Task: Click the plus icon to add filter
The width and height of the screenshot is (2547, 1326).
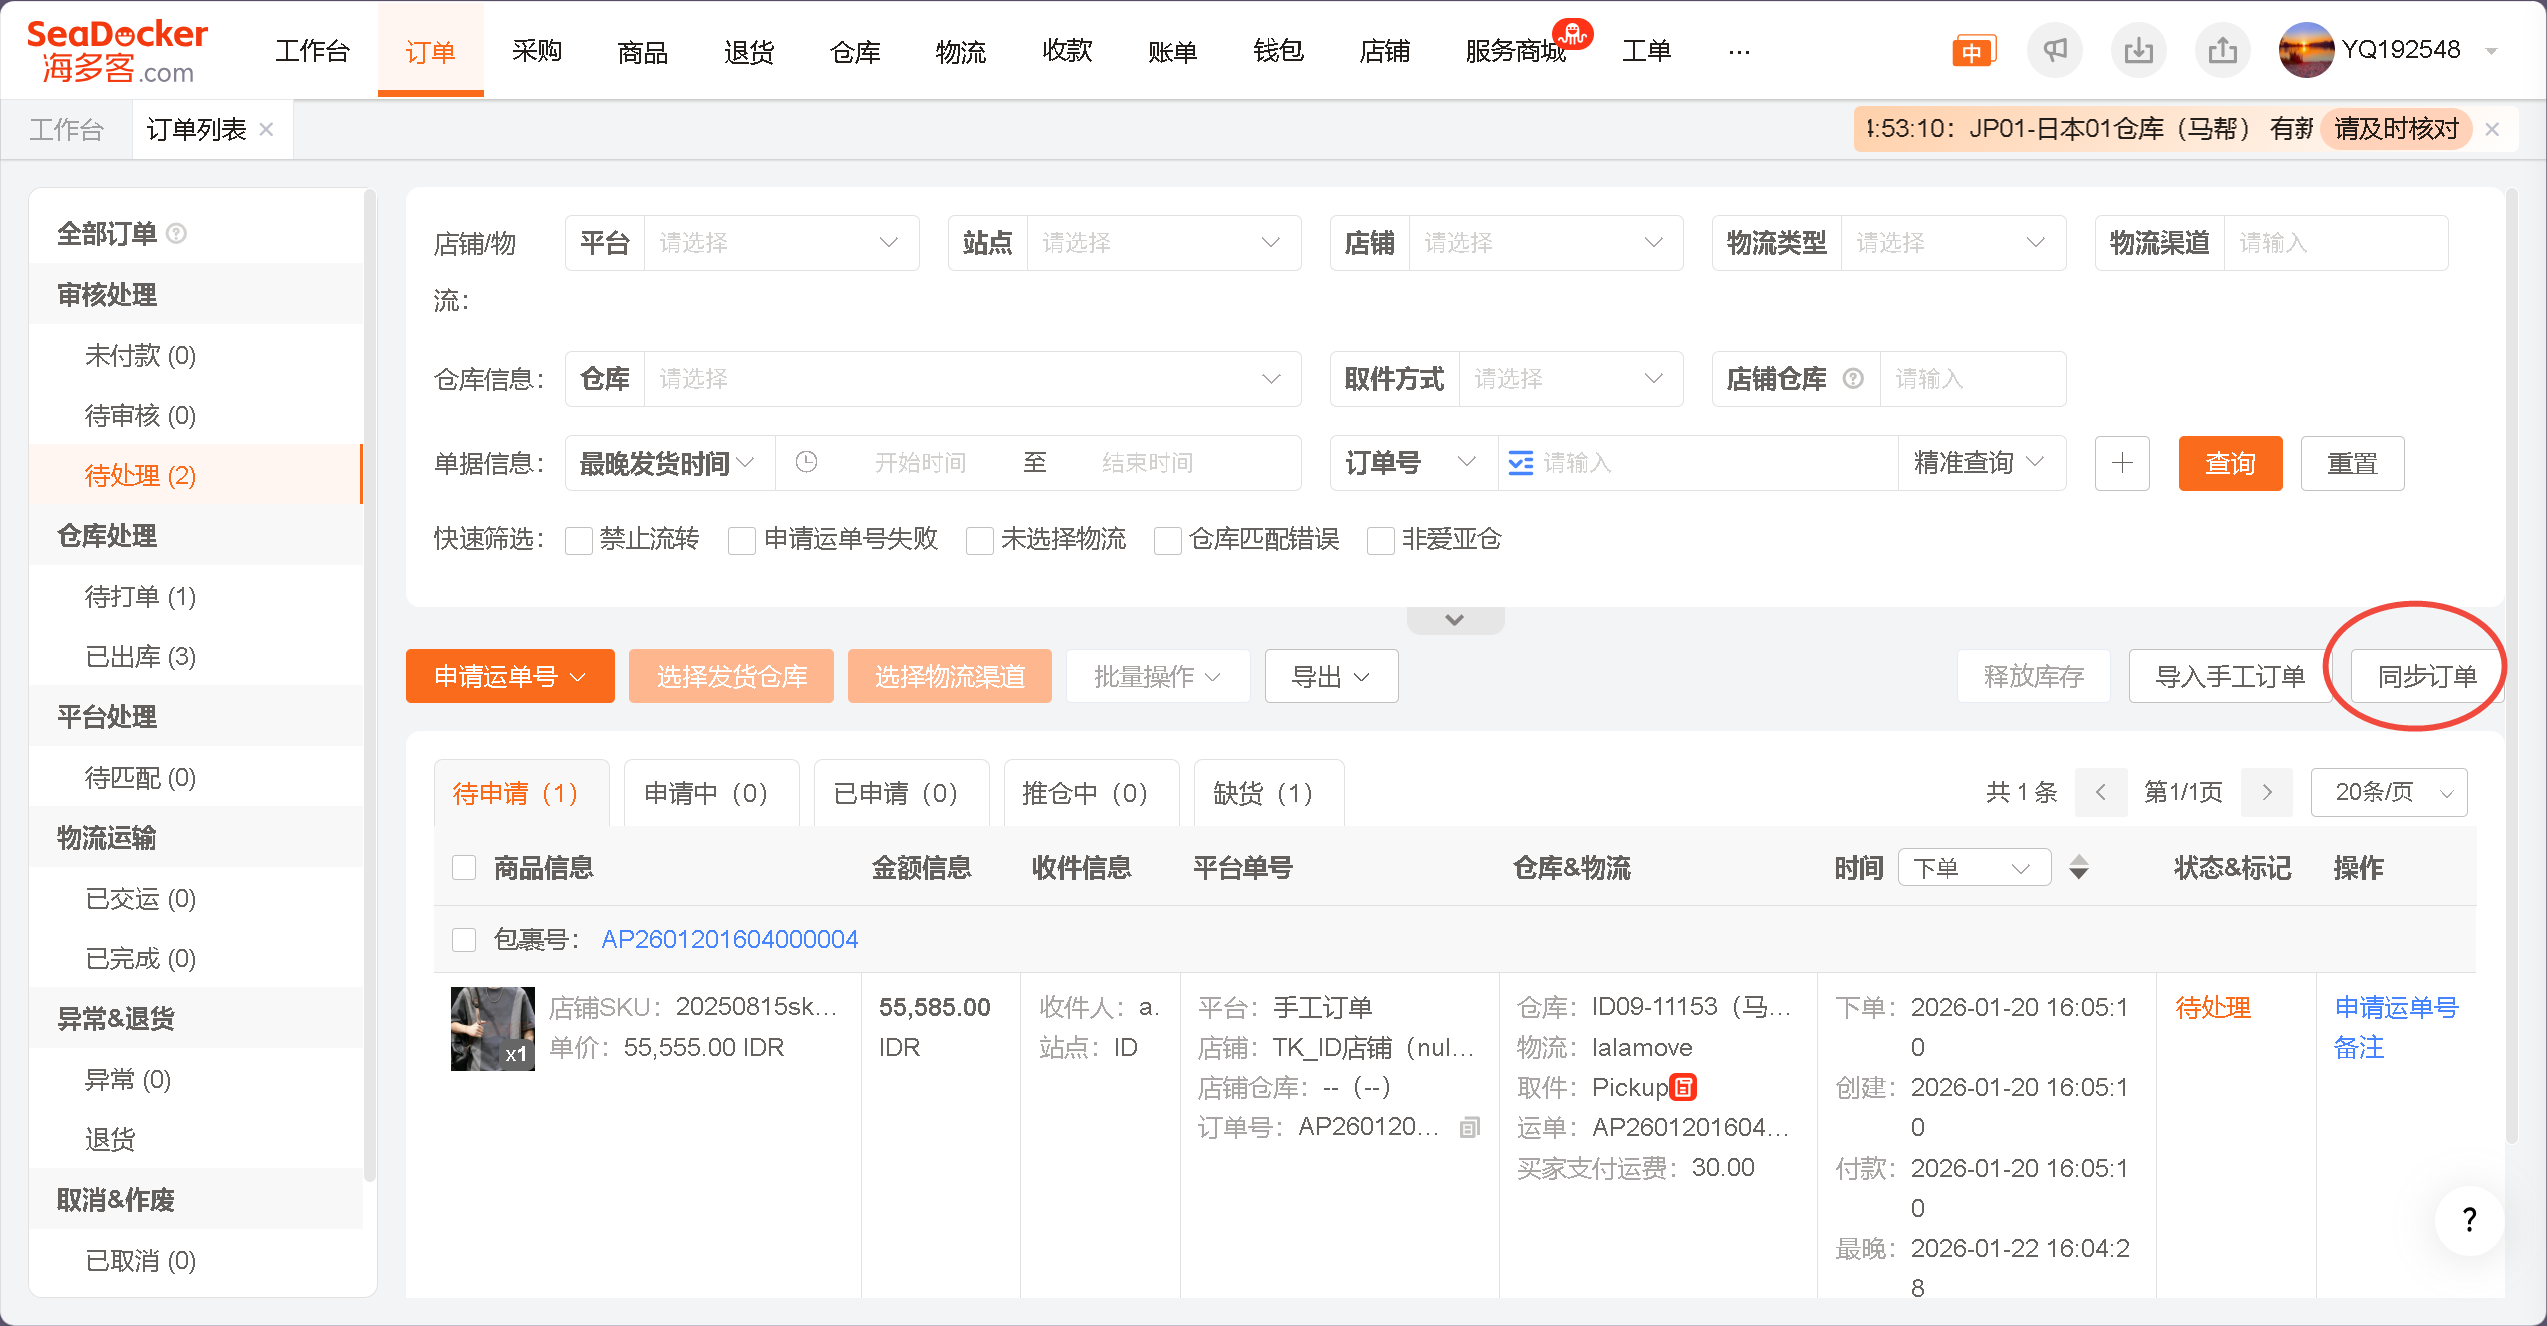Action: (x=2122, y=463)
